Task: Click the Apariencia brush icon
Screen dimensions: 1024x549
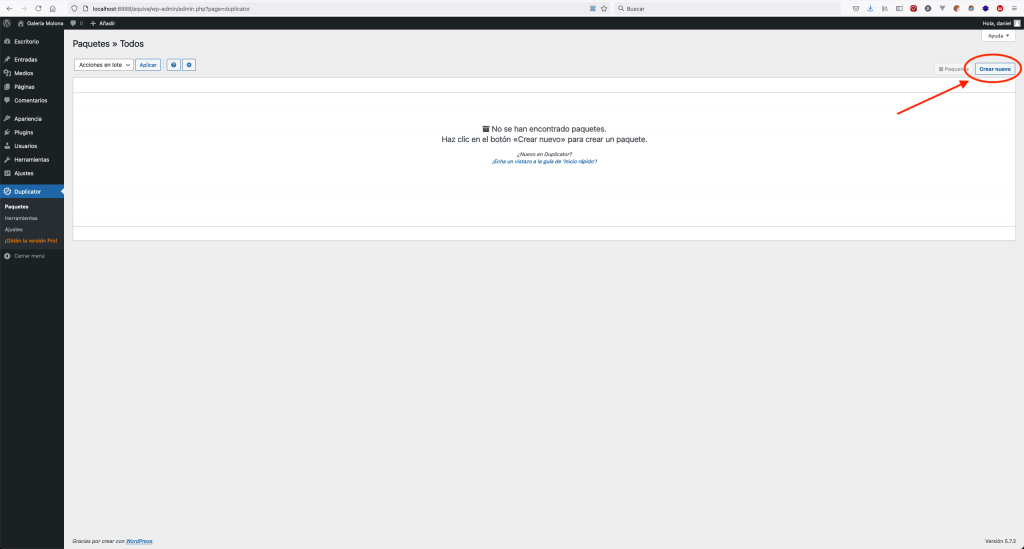Action: click(x=7, y=119)
